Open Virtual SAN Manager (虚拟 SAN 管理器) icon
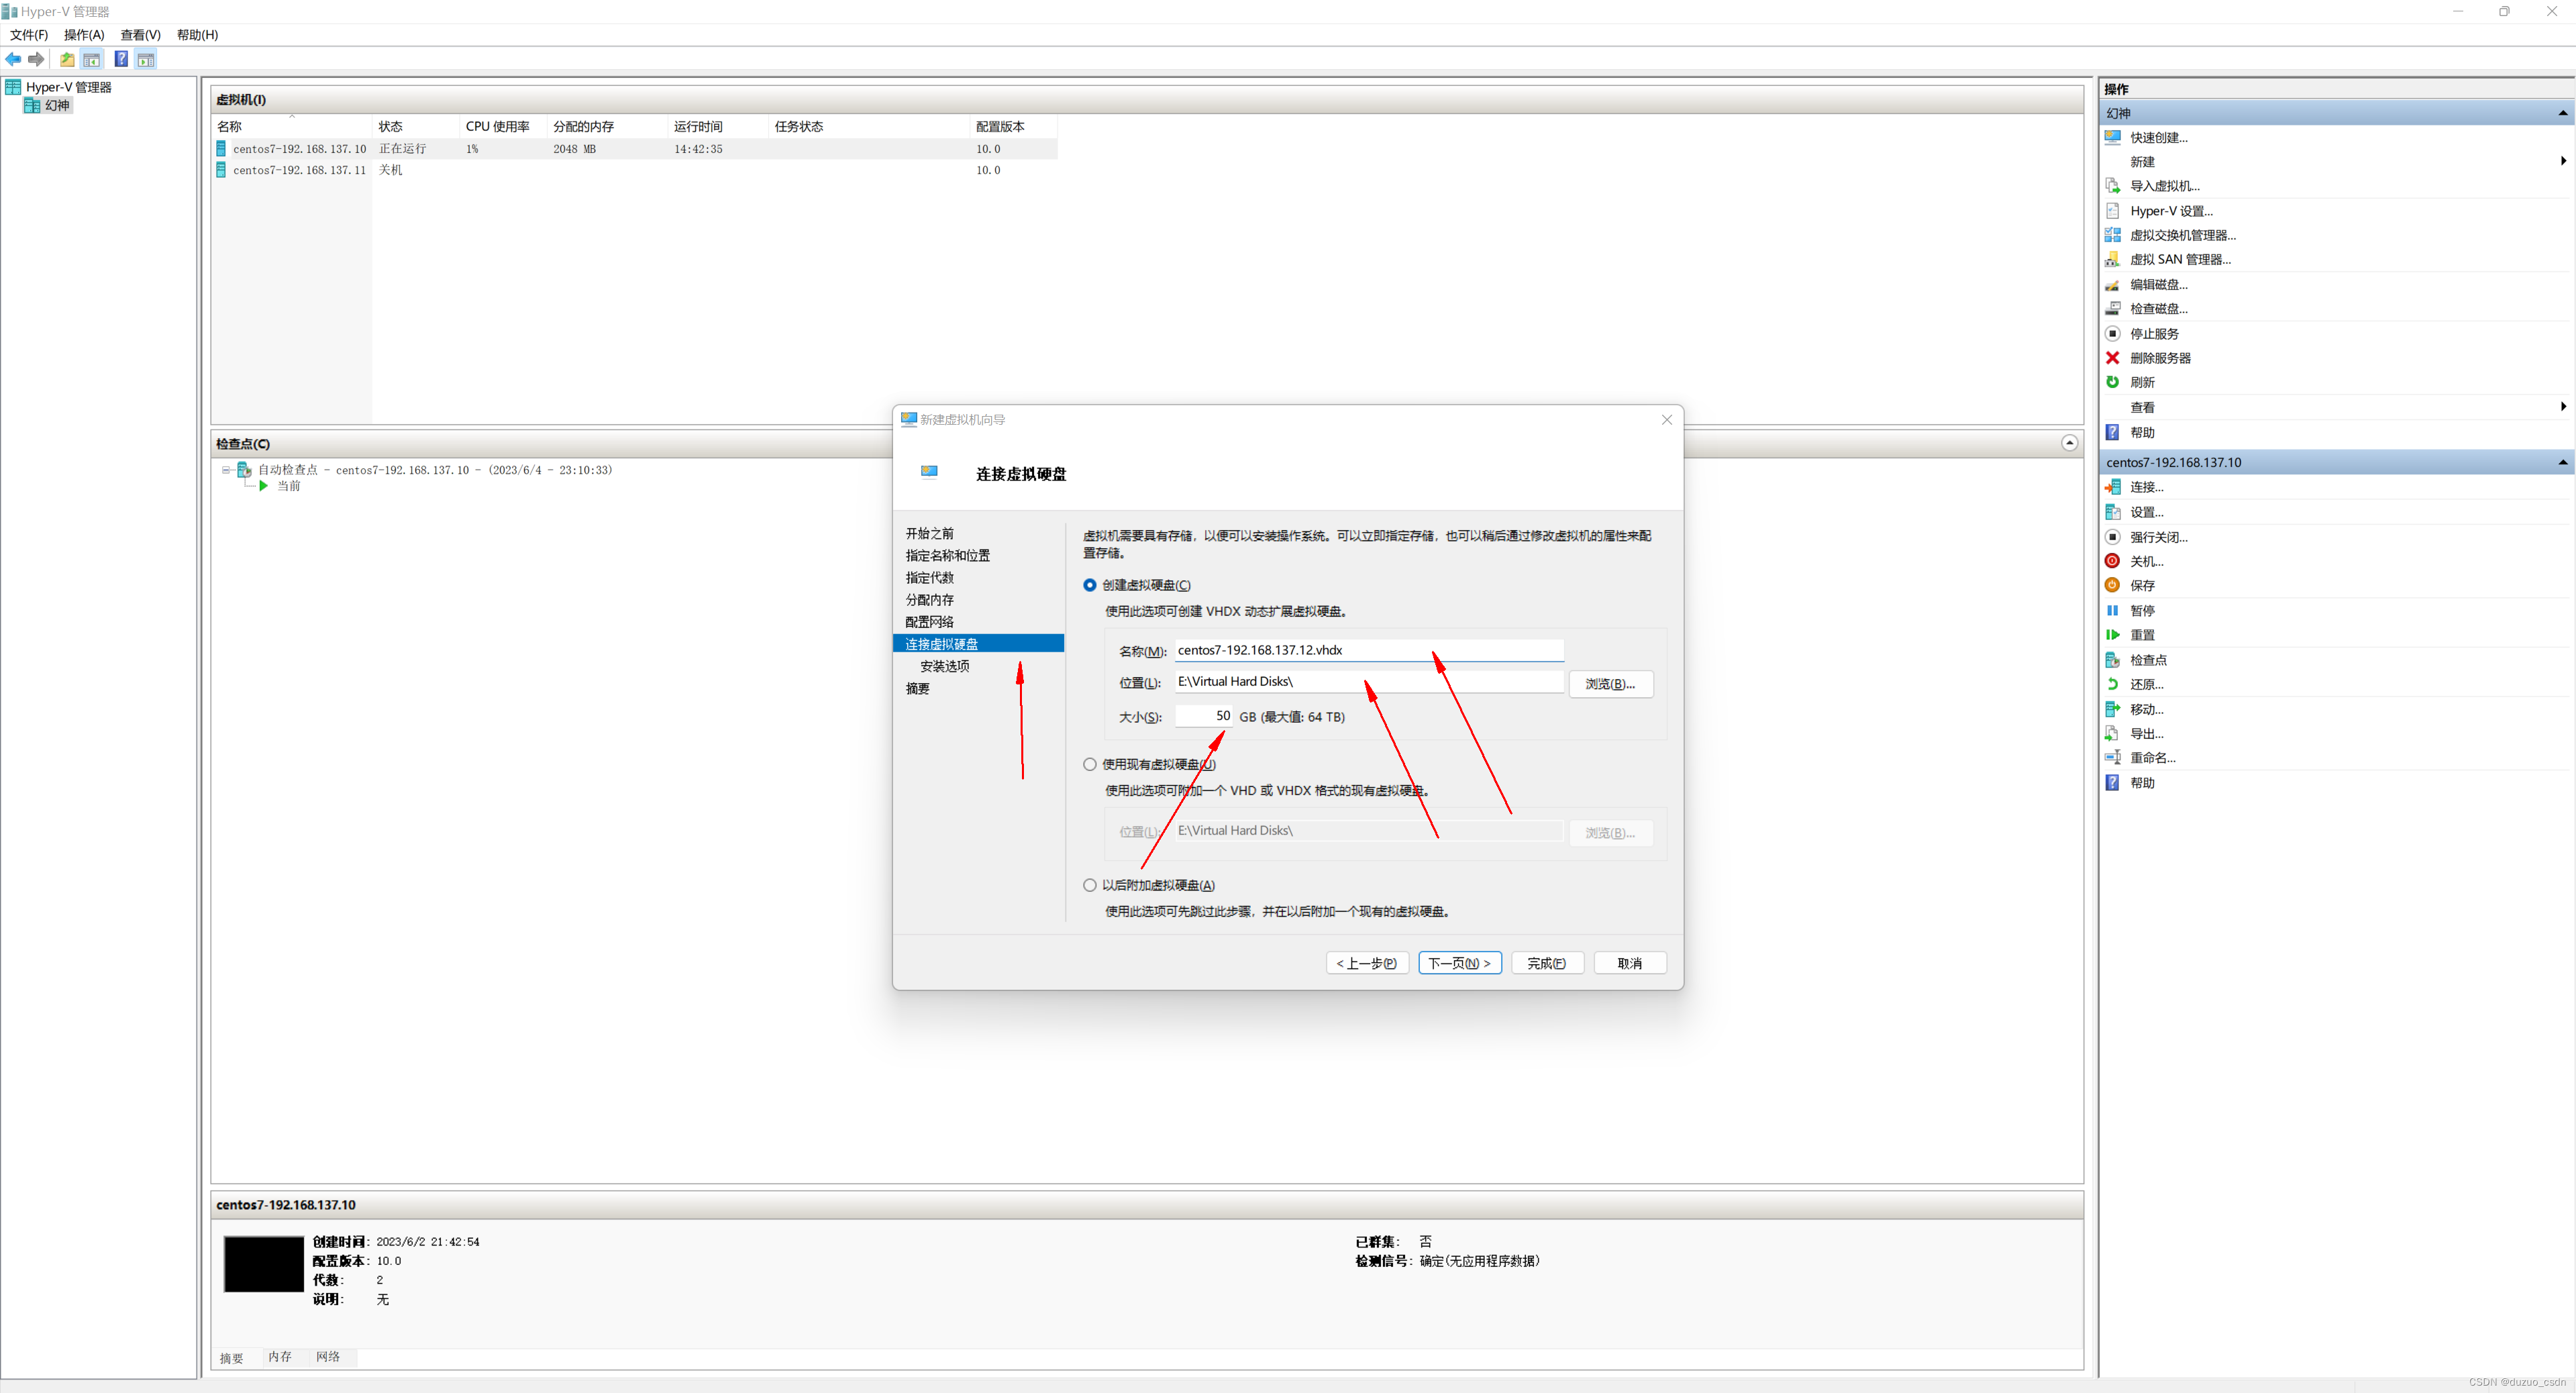The image size is (2576, 1393). click(x=2113, y=259)
